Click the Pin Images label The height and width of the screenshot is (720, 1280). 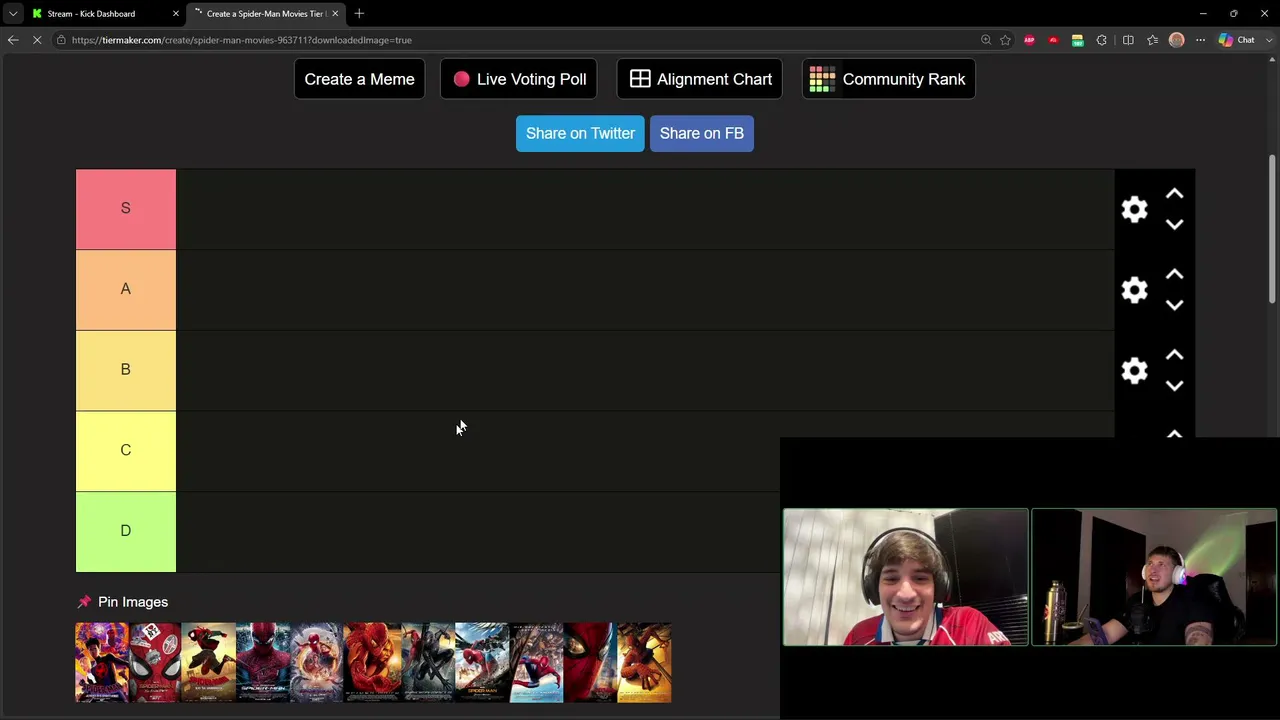133,602
